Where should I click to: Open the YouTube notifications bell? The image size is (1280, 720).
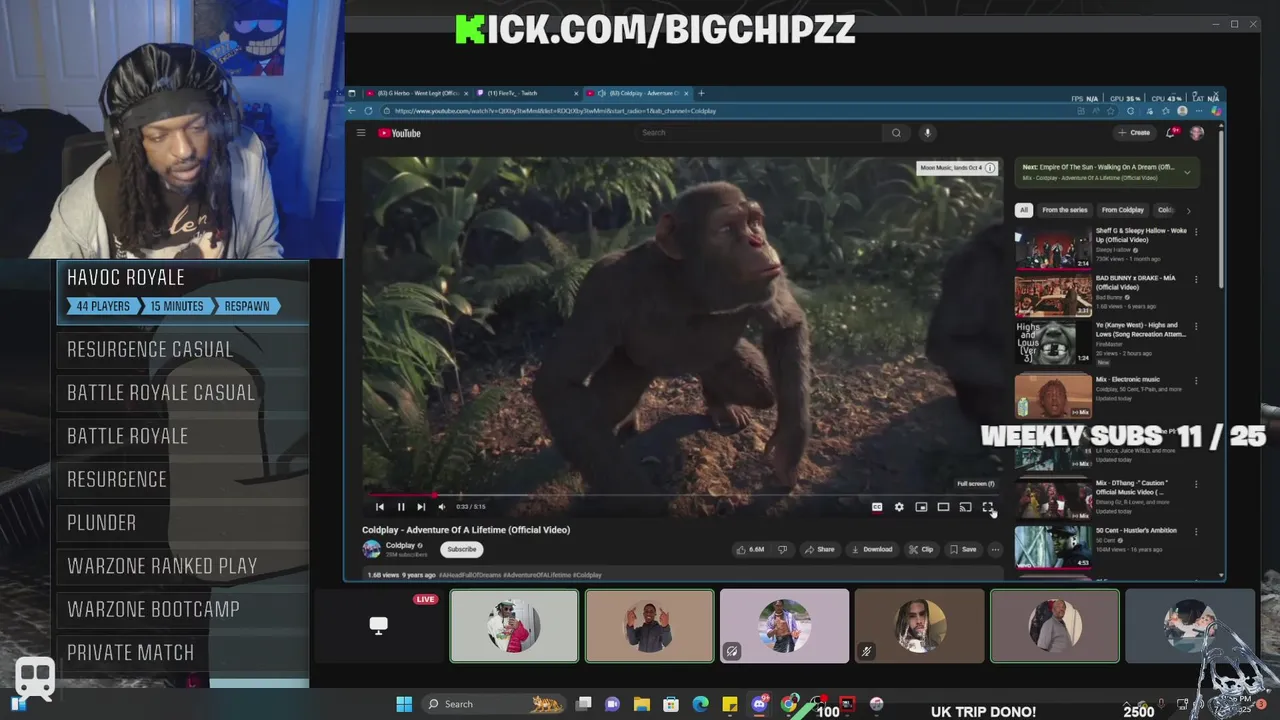(x=1171, y=132)
